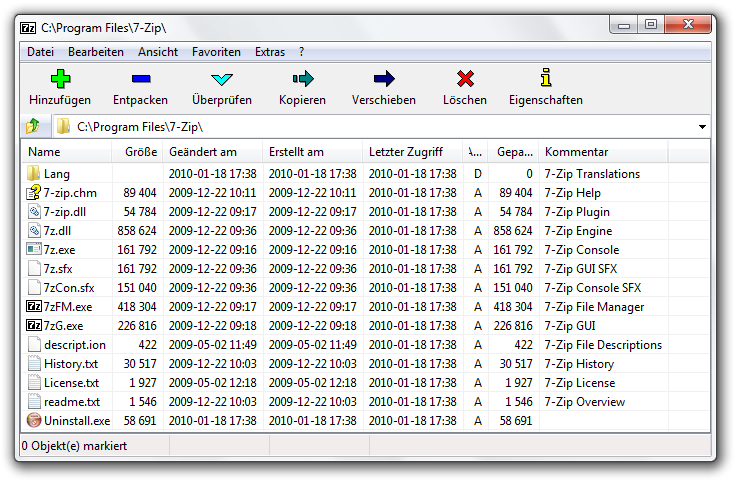Open the Bearbeiten menu
This screenshot has width=735, height=480.
click(x=96, y=52)
